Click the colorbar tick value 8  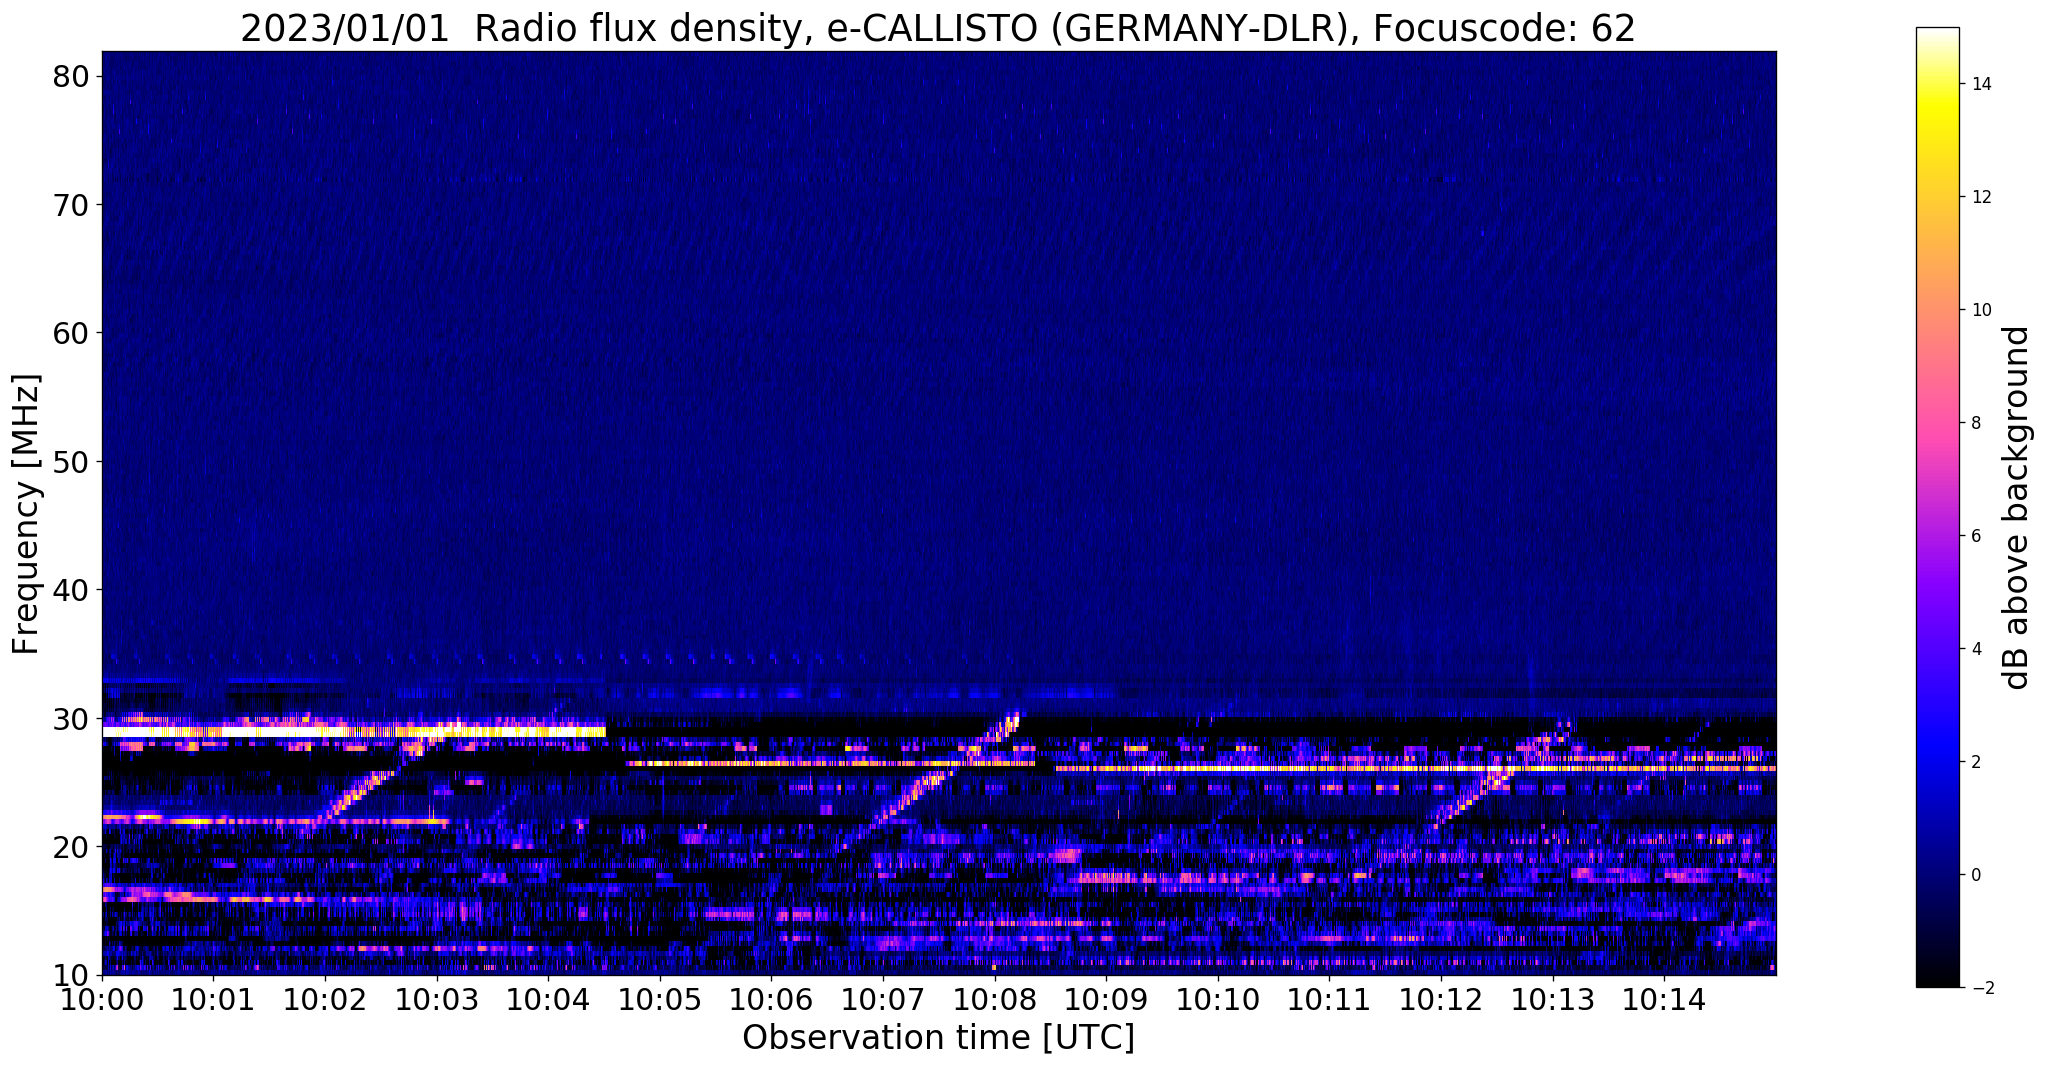[x=1976, y=423]
